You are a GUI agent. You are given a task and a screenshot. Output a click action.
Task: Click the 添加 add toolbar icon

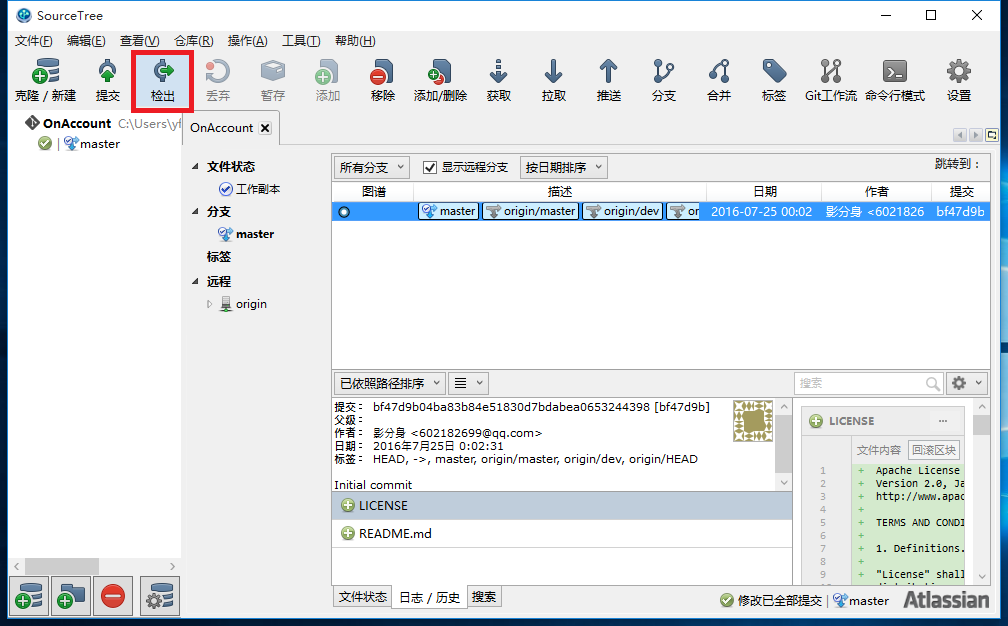[x=327, y=80]
